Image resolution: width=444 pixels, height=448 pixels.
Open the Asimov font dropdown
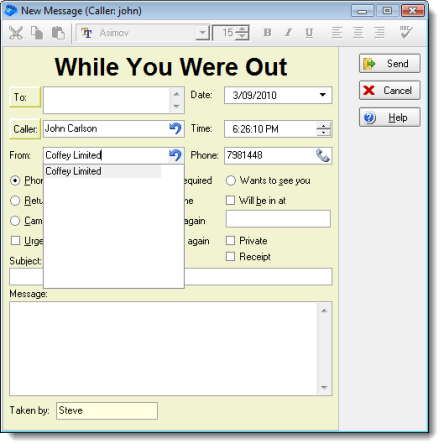coord(202,33)
